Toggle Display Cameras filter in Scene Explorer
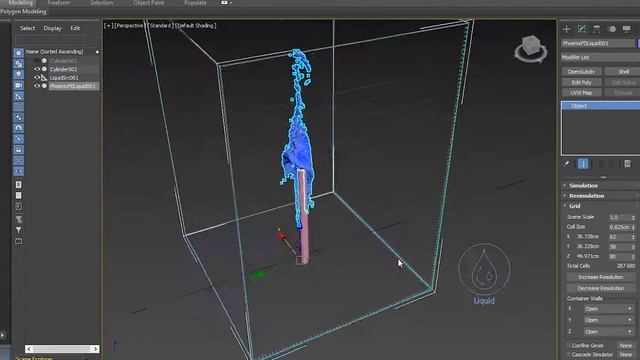Image resolution: width=640 pixels, height=360 pixels. coord(18,85)
